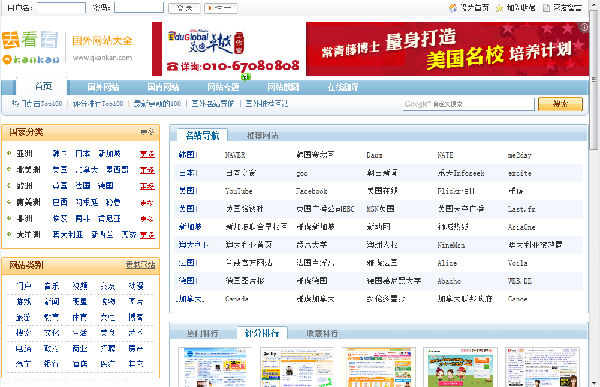Click the vertical page scrollbar thumb
This screenshot has width=600, height=387.
[x=593, y=80]
